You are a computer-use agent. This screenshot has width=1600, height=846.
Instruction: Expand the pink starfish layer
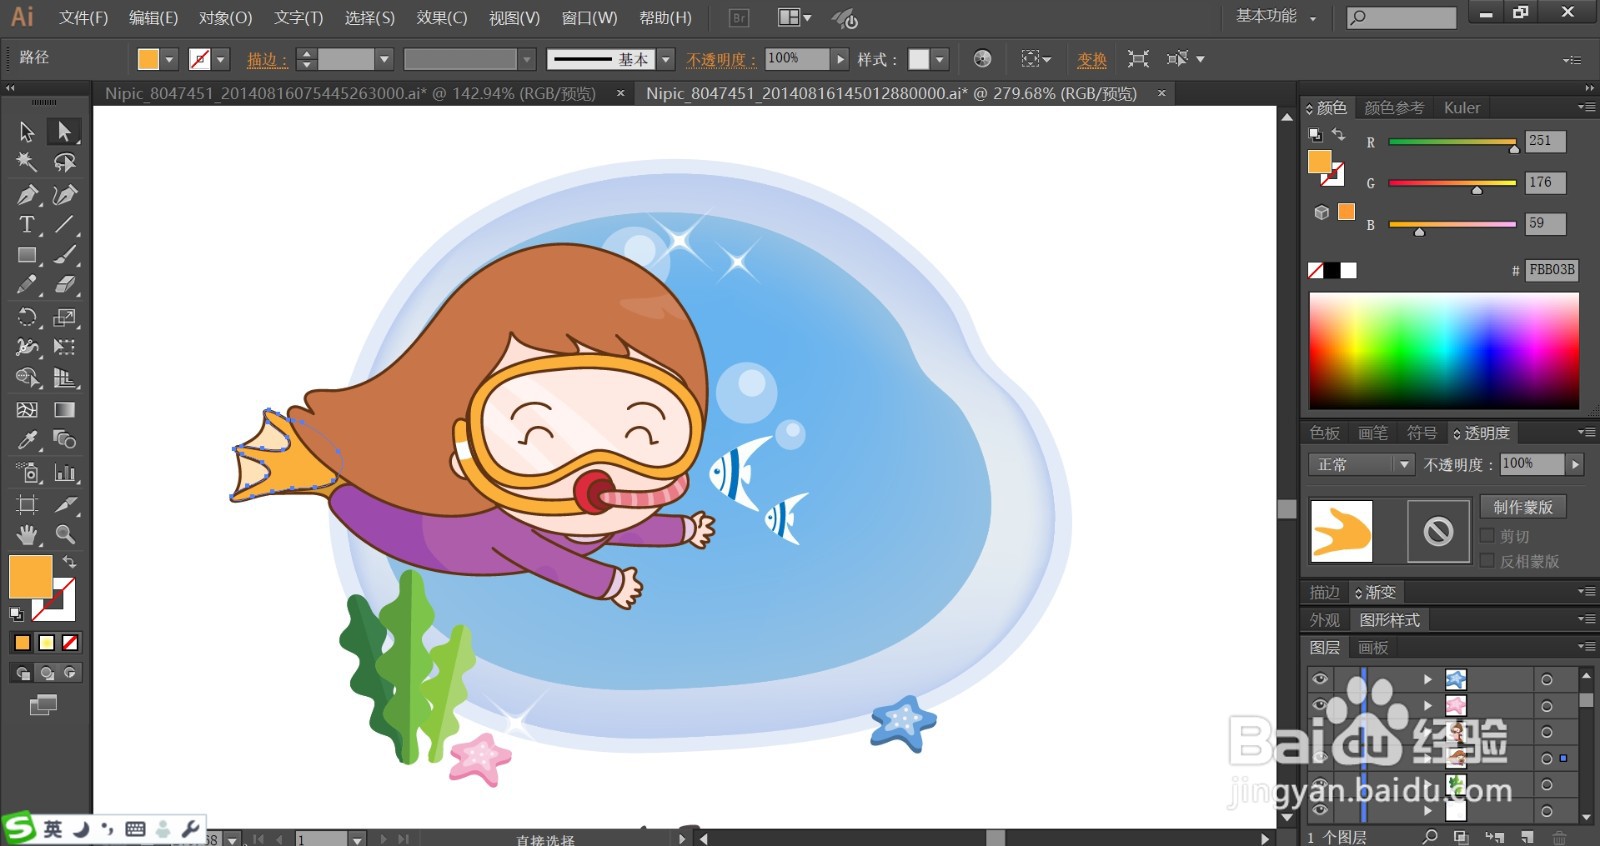point(1428,706)
